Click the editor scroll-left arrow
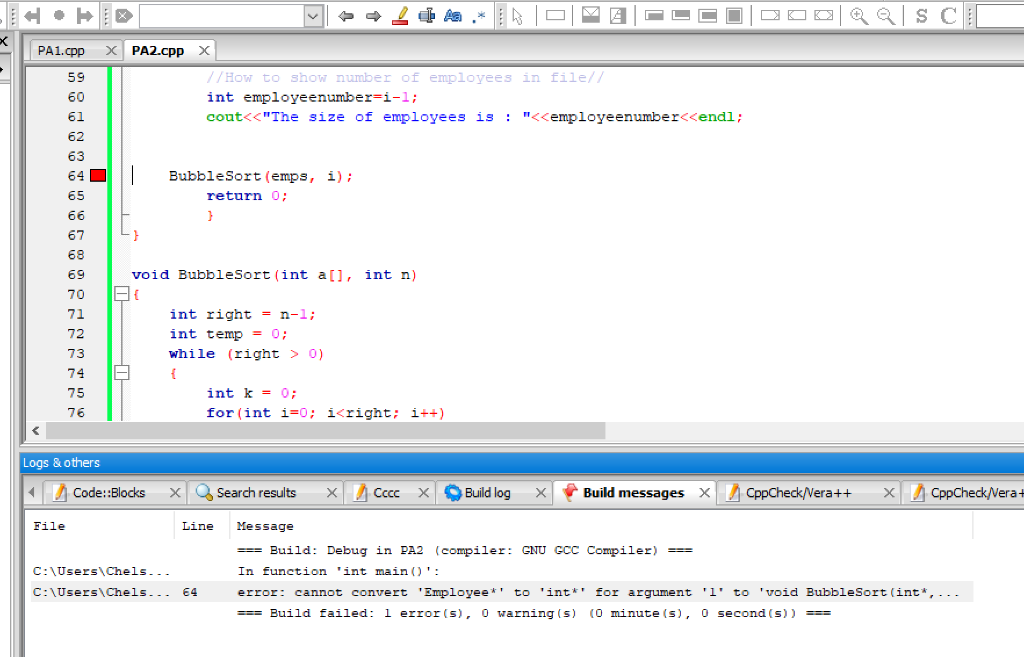The height and width of the screenshot is (657, 1024). [x=36, y=430]
